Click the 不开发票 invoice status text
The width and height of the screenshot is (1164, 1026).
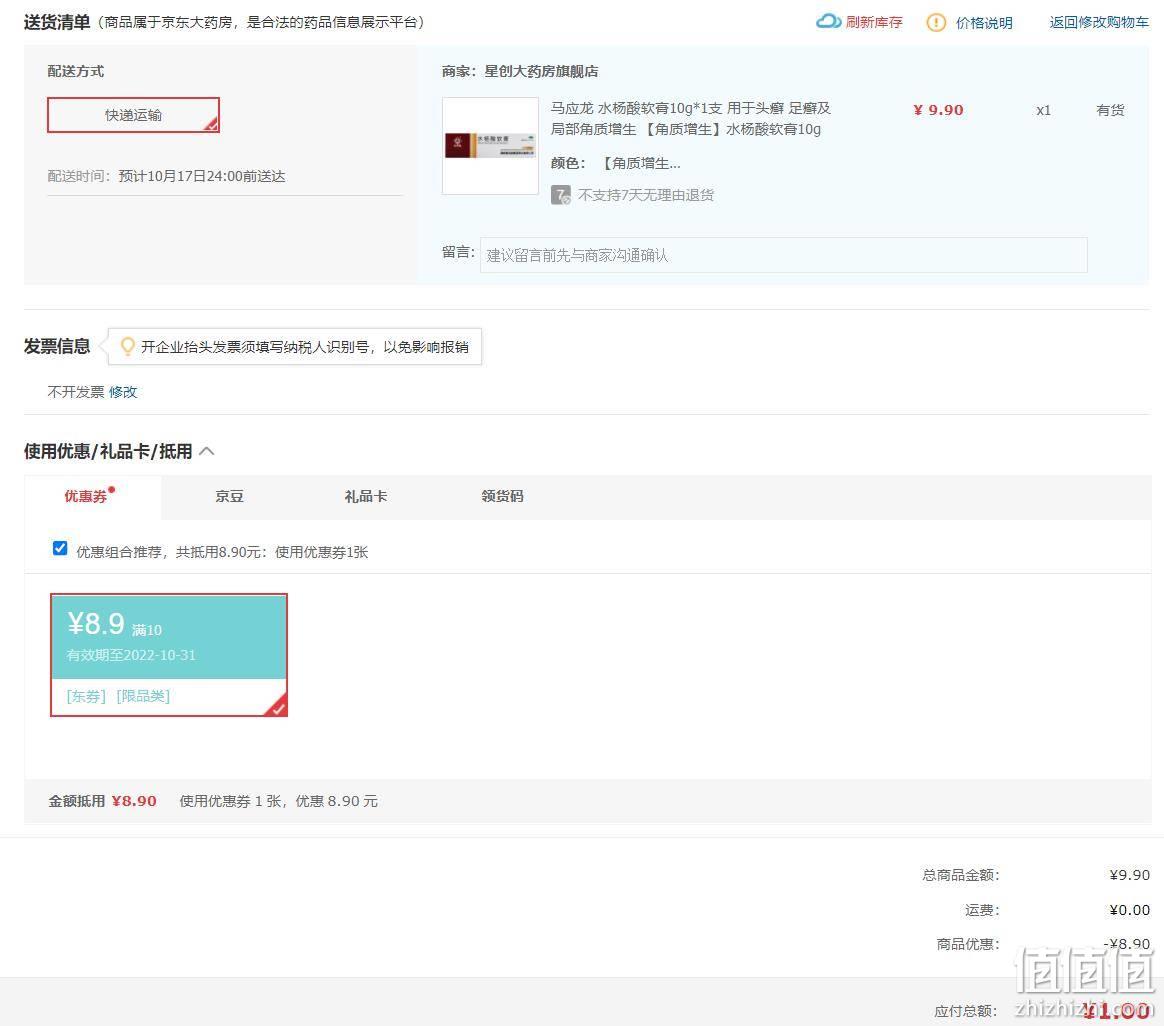click(x=76, y=392)
